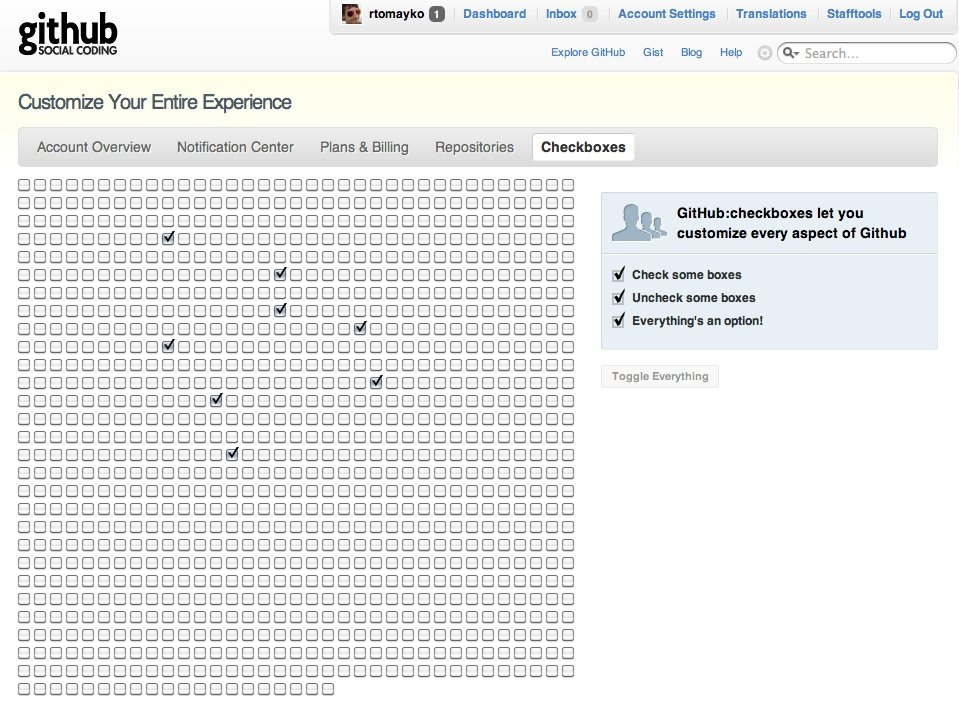The width and height of the screenshot is (959, 711).
Task: Select the Plans & Billing tab
Action: (364, 147)
